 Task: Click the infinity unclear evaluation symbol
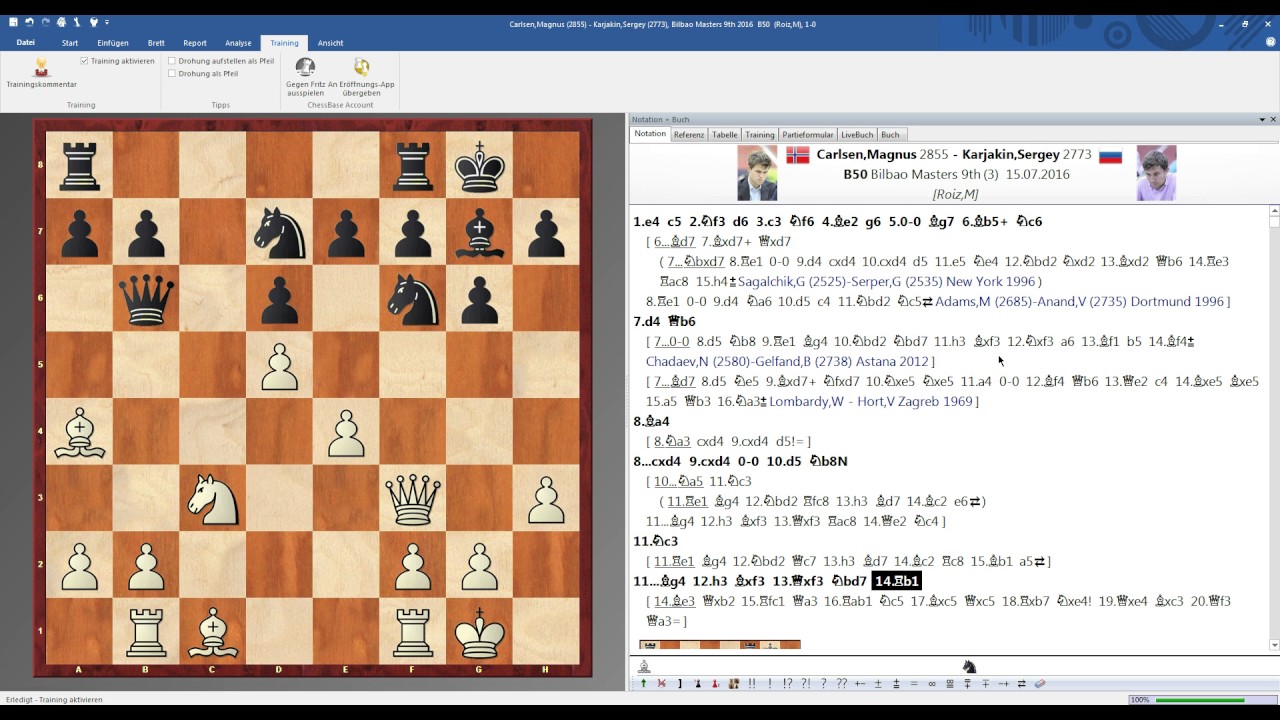[932, 684]
